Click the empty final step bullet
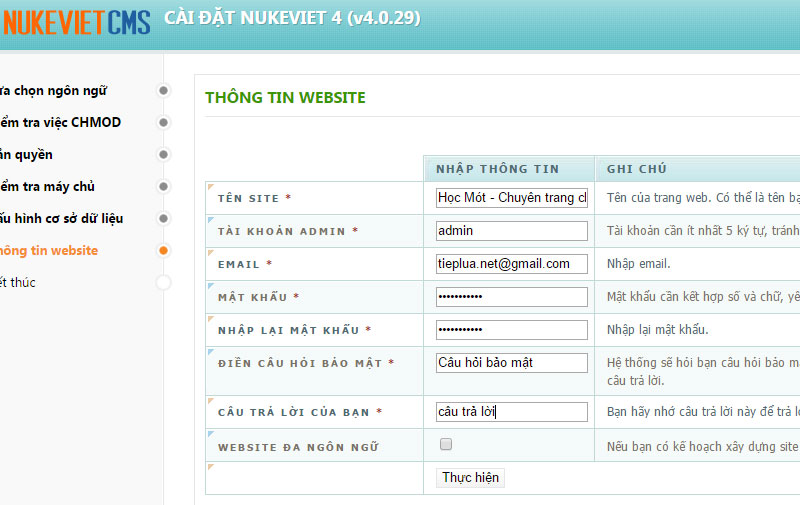This screenshot has width=800, height=505. click(163, 283)
